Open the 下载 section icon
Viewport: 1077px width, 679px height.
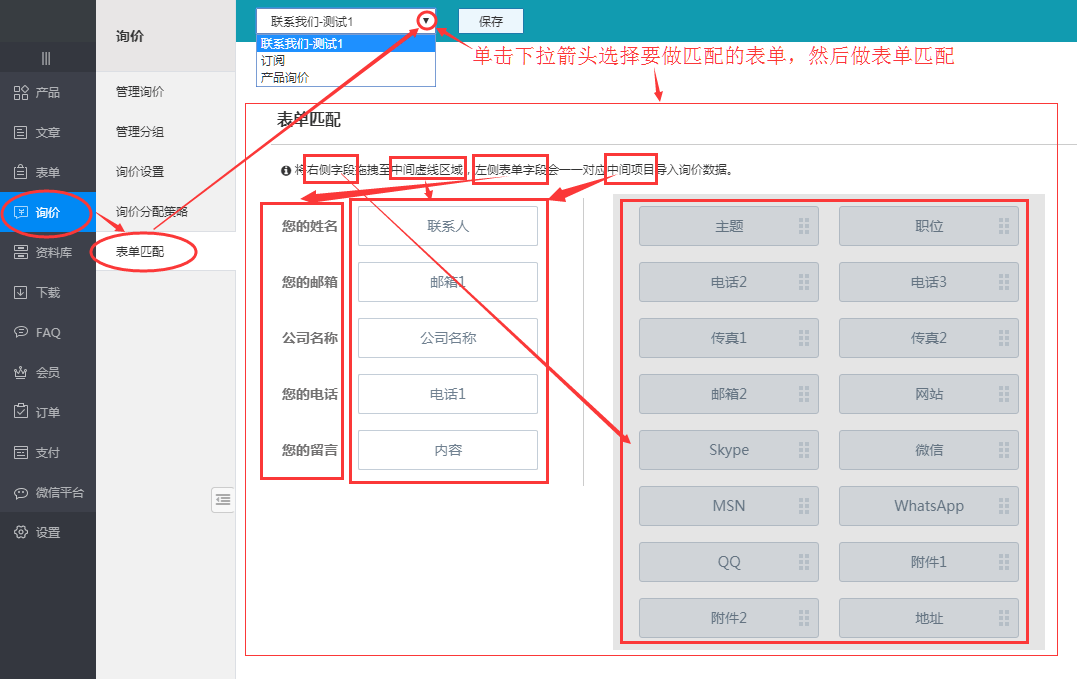coord(21,293)
